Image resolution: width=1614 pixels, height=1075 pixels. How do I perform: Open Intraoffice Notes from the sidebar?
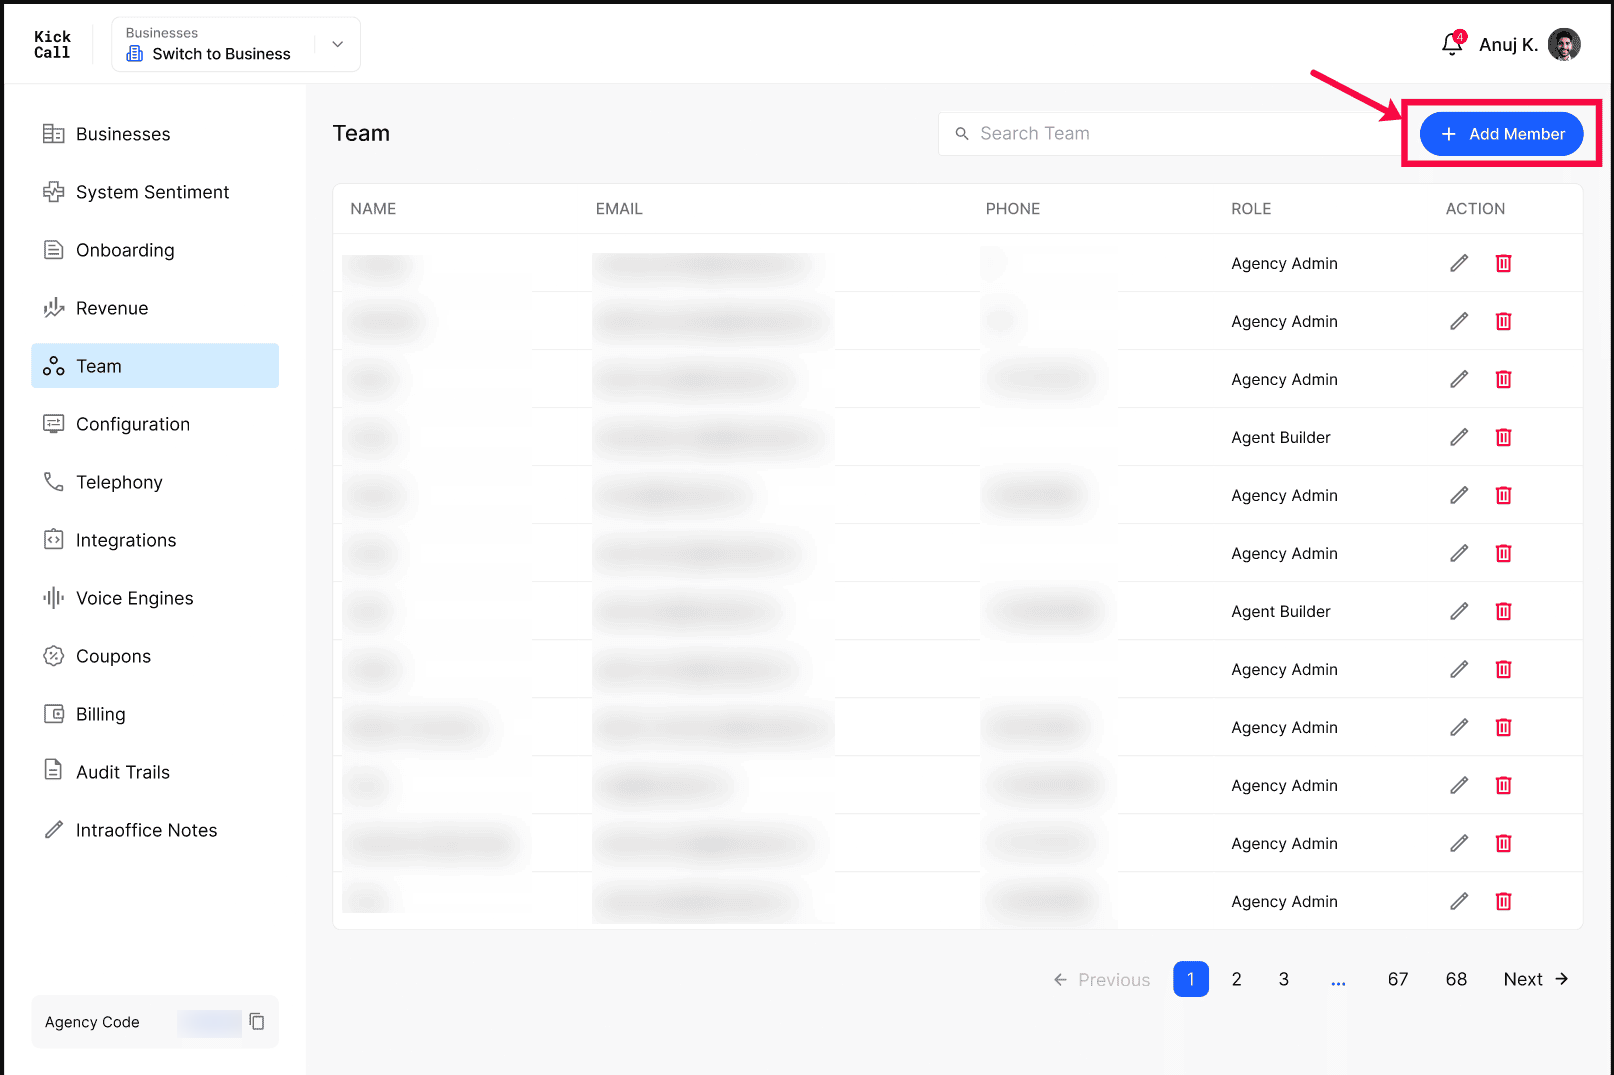click(x=155, y=830)
